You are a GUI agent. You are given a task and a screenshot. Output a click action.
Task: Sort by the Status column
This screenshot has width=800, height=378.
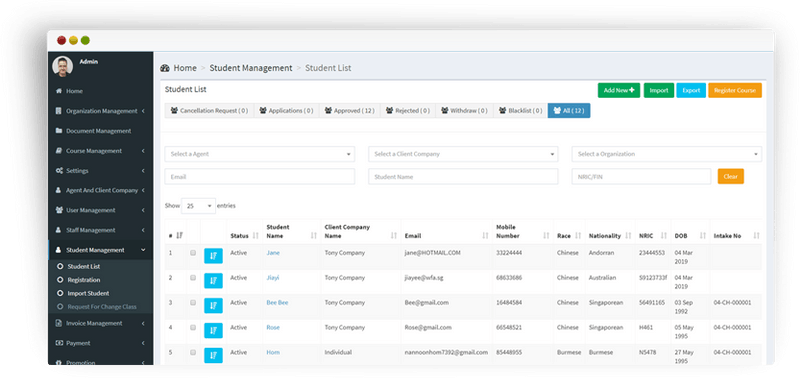coord(256,236)
